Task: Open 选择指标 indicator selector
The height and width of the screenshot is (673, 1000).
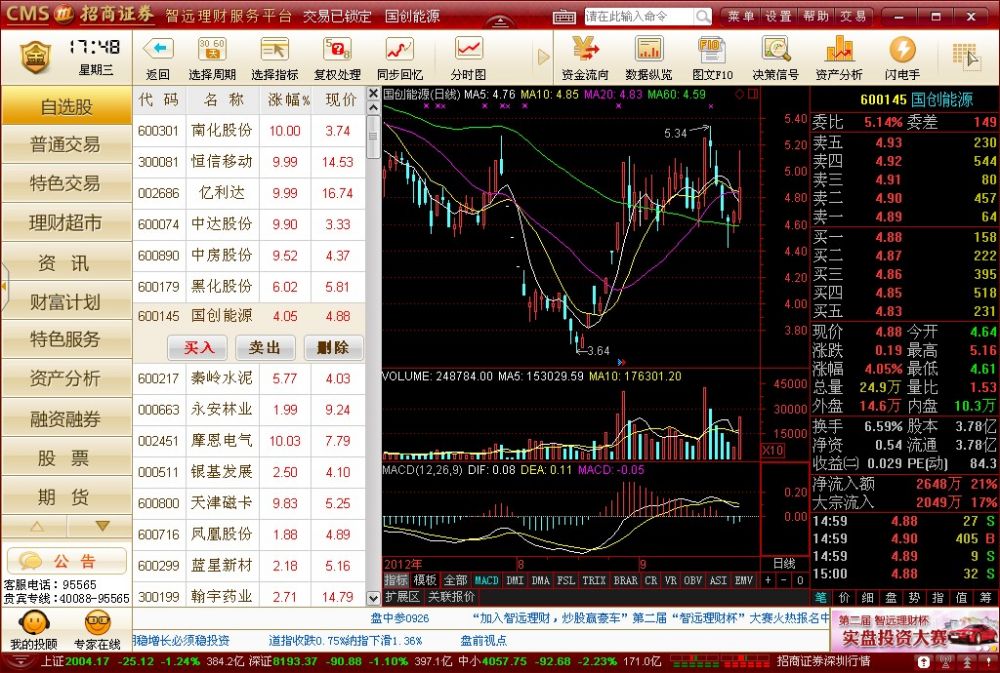Action: pyautogui.click(x=275, y=58)
